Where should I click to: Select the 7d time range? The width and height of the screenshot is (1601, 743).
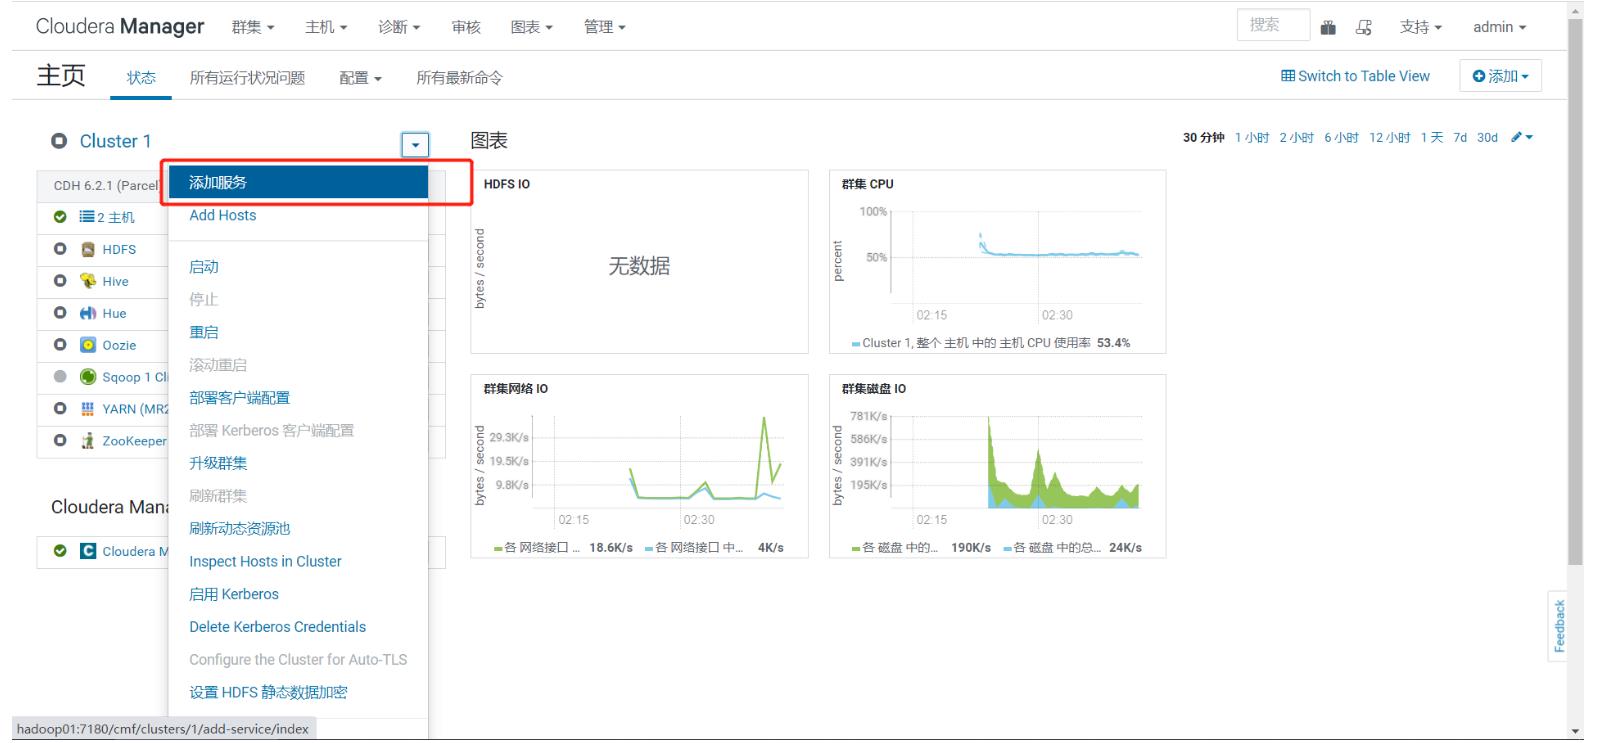[x=1460, y=138]
